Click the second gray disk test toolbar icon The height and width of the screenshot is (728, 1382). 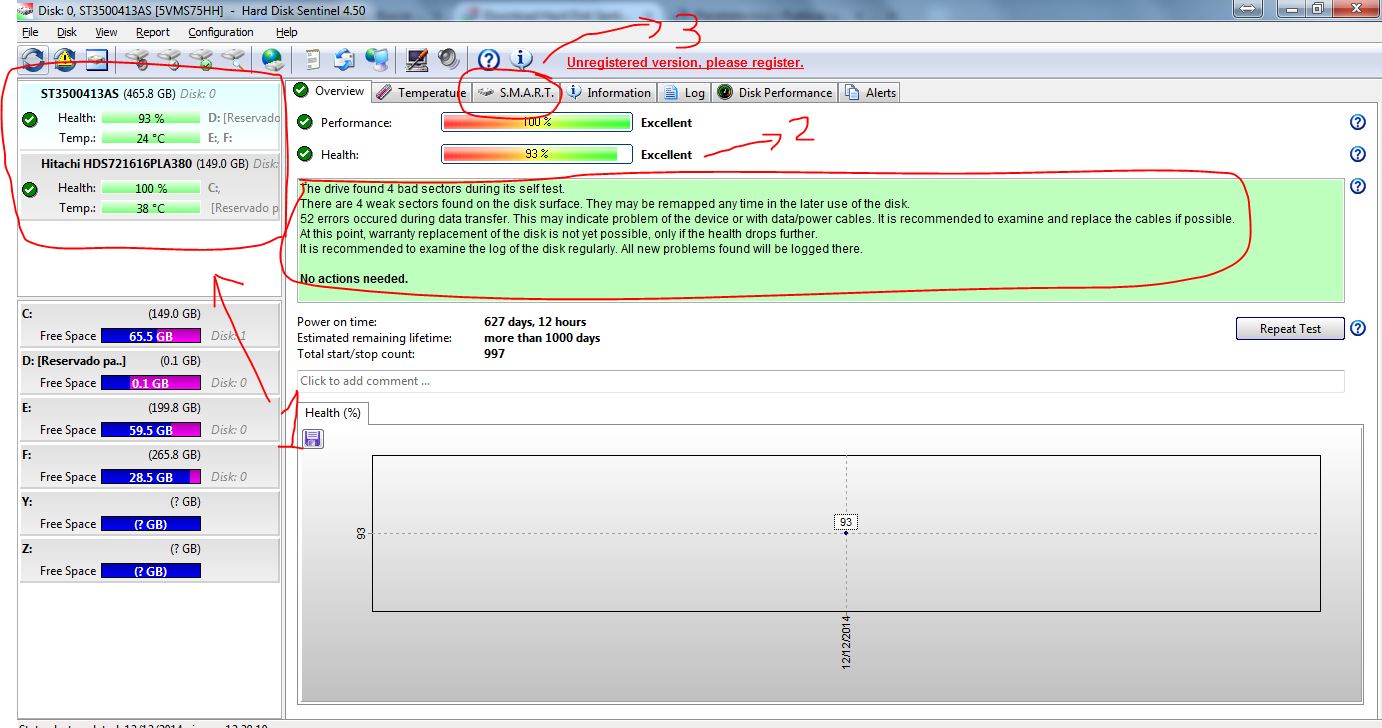[170, 60]
